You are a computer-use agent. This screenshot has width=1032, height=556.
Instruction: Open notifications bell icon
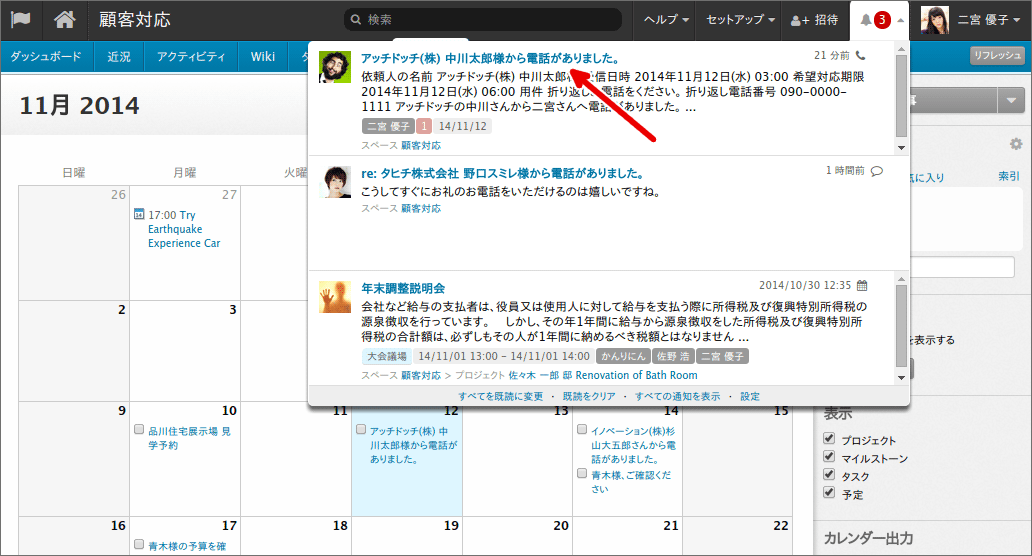tap(866, 20)
